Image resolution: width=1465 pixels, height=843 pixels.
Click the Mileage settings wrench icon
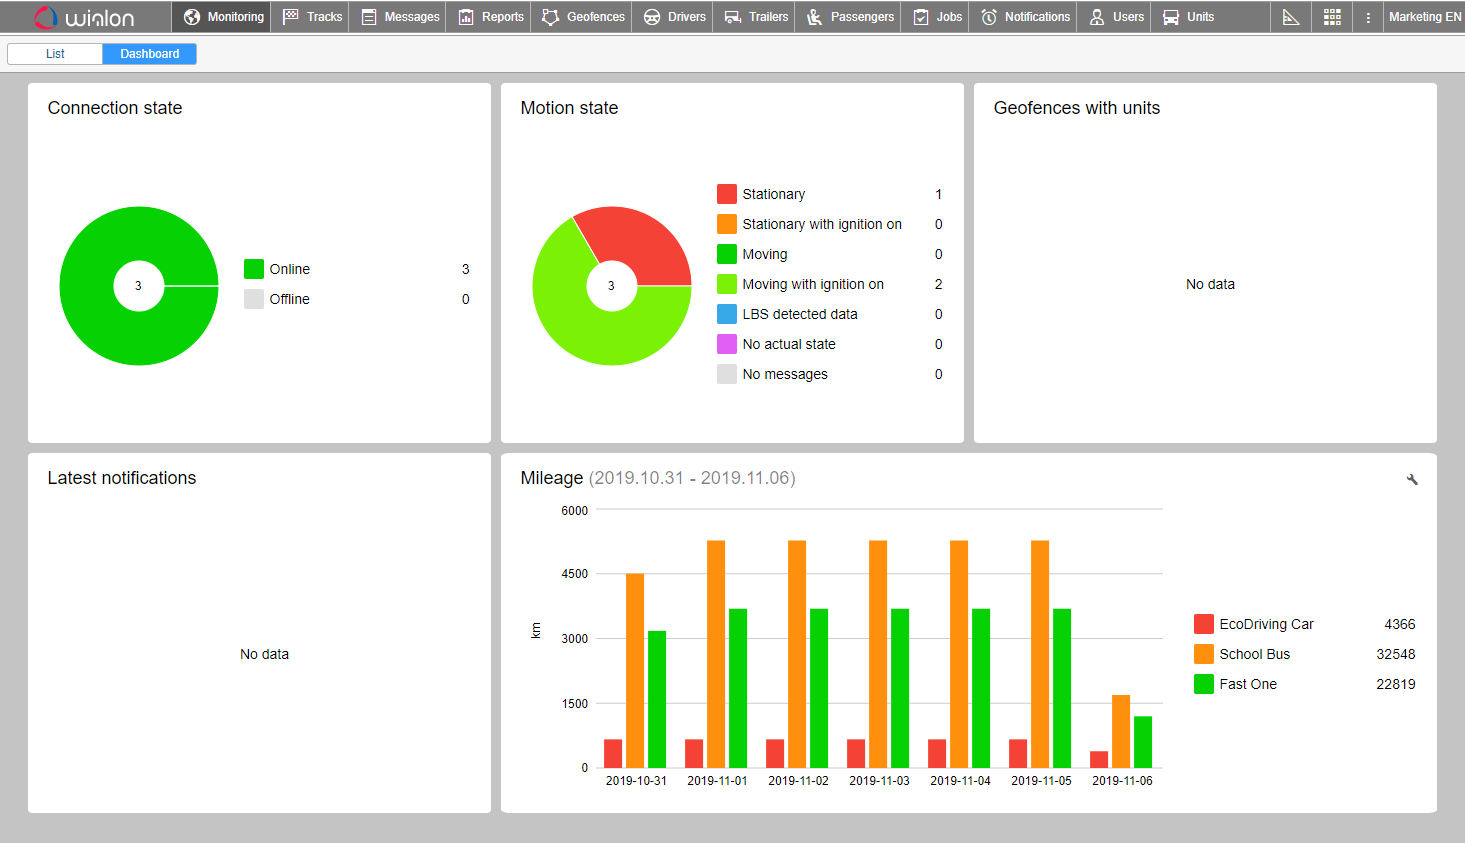1412,480
